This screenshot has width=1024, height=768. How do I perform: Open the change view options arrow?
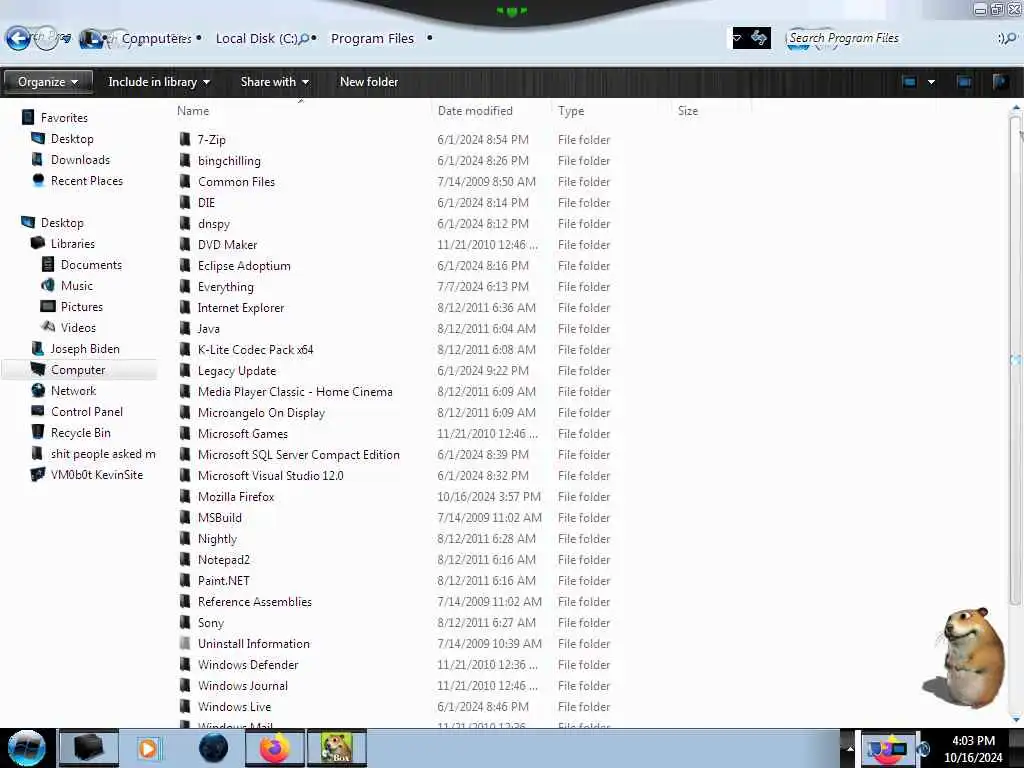(x=931, y=82)
